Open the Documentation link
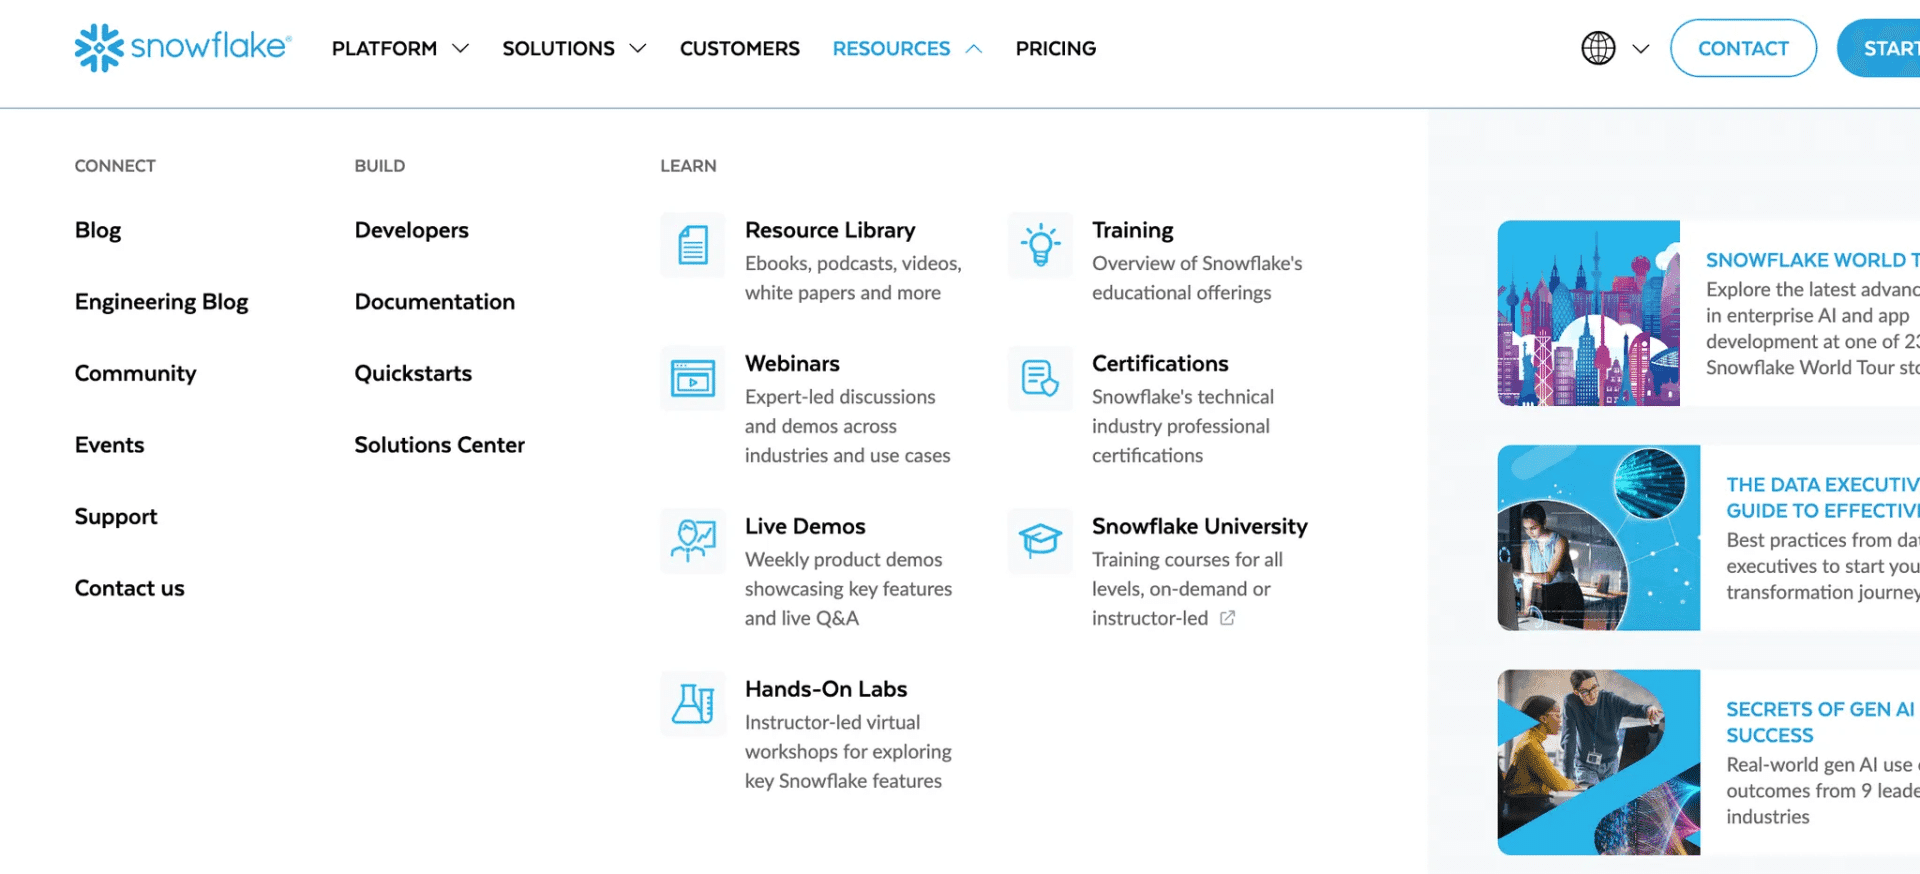Screen dimensions: 1920x874 tap(435, 302)
